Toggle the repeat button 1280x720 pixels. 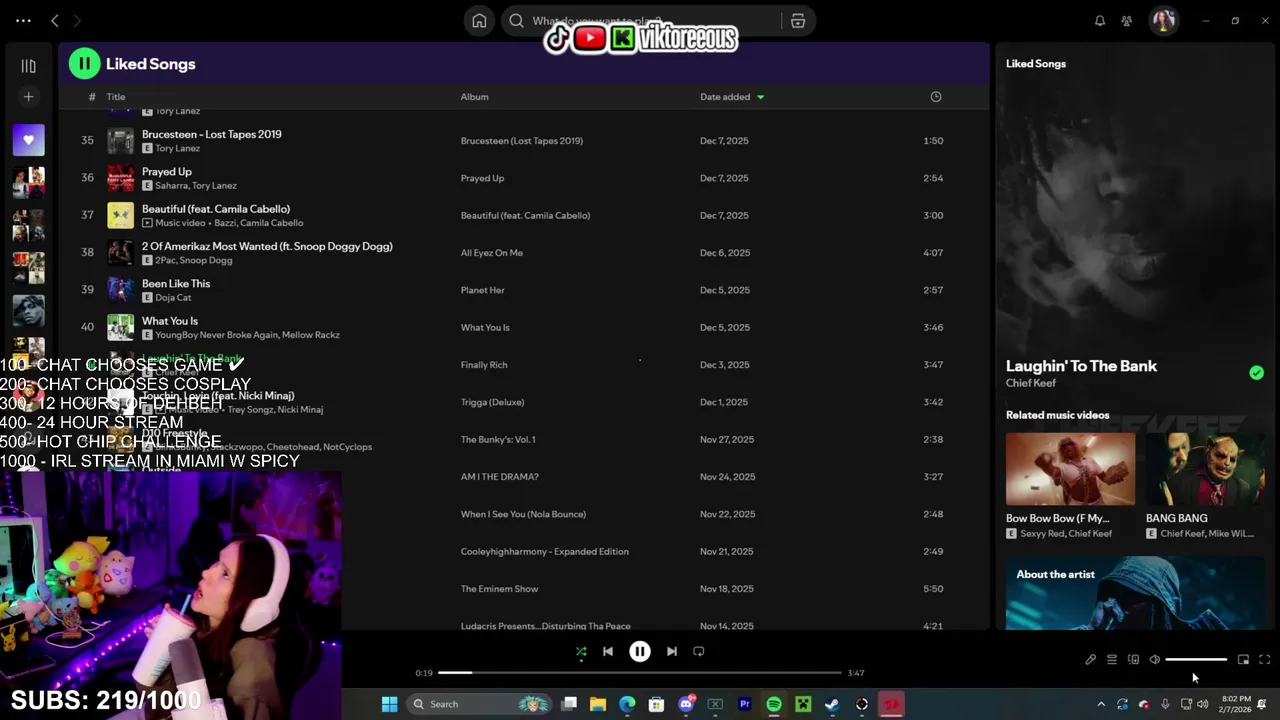pyautogui.click(x=699, y=651)
